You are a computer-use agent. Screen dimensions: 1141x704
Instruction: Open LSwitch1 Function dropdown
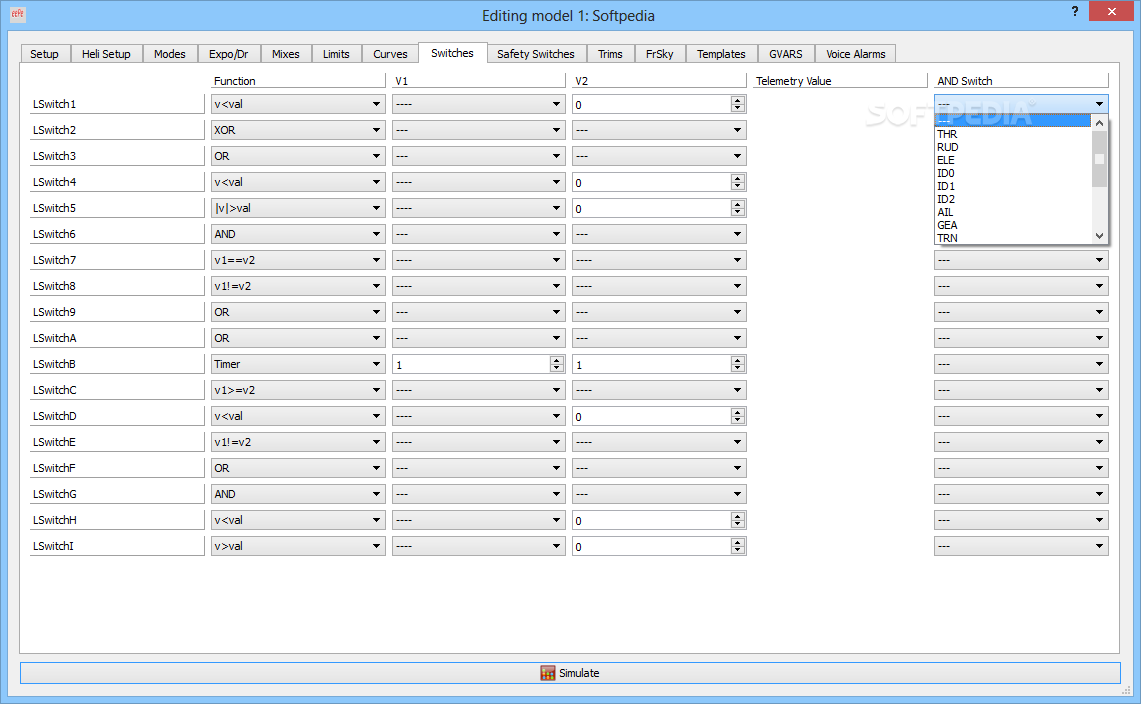[x=298, y=104]
